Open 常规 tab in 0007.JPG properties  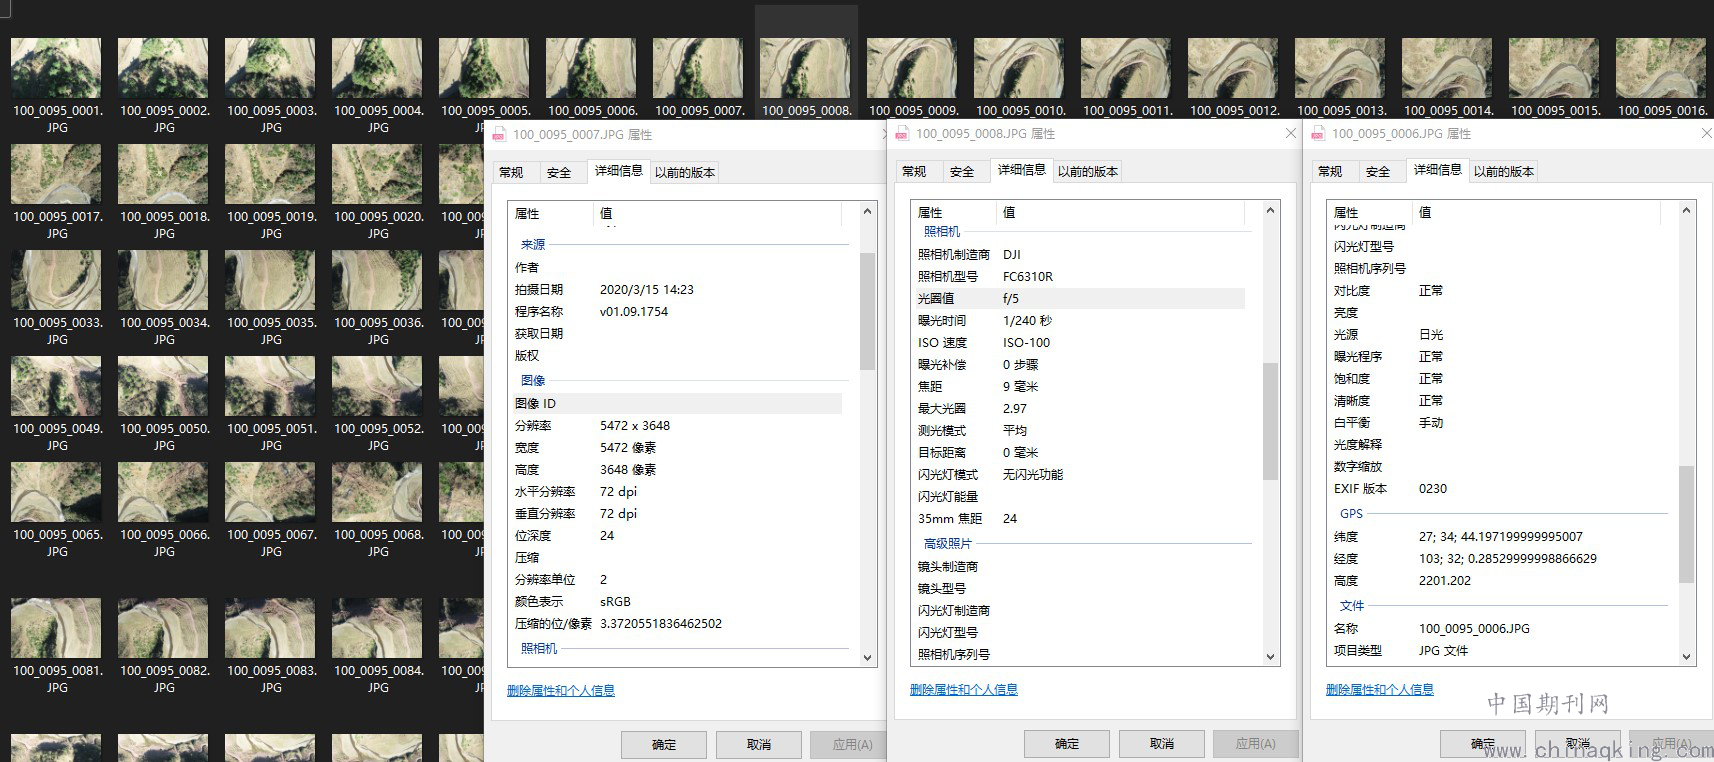[511, 172]
